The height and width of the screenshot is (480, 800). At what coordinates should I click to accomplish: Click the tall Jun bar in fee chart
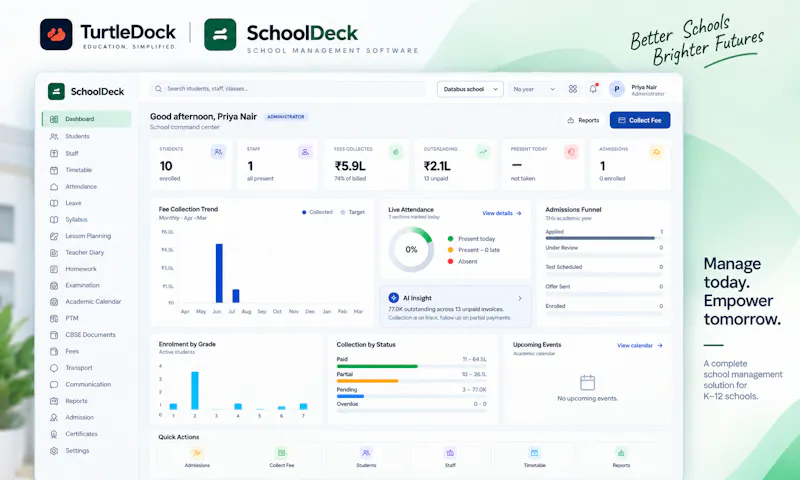pyautogui.click(x=219, y=273)
